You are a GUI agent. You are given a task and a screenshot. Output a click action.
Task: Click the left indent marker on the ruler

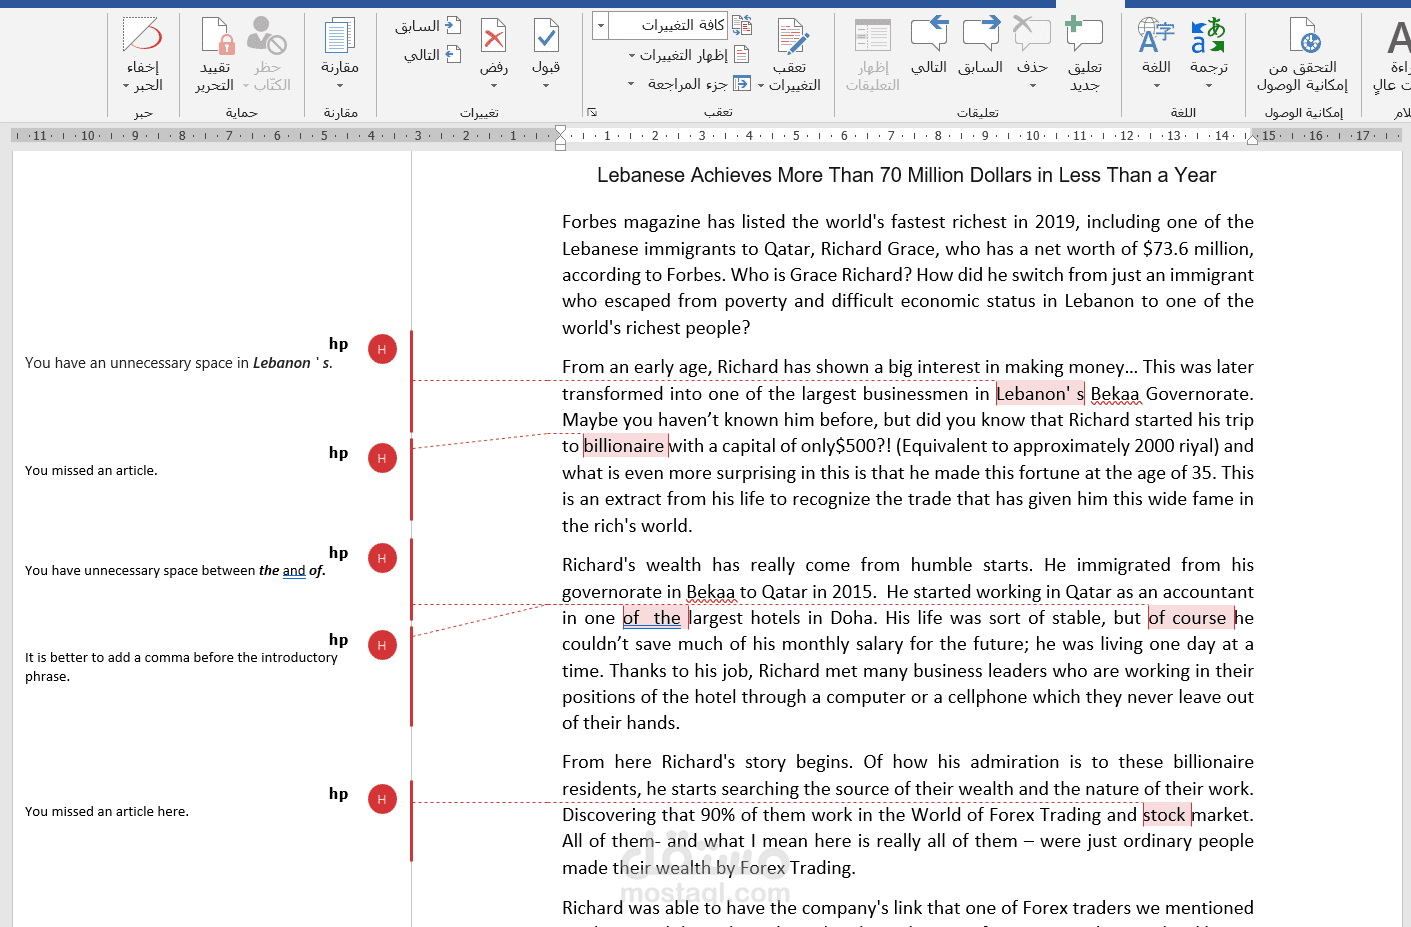[x=560, y=138]
